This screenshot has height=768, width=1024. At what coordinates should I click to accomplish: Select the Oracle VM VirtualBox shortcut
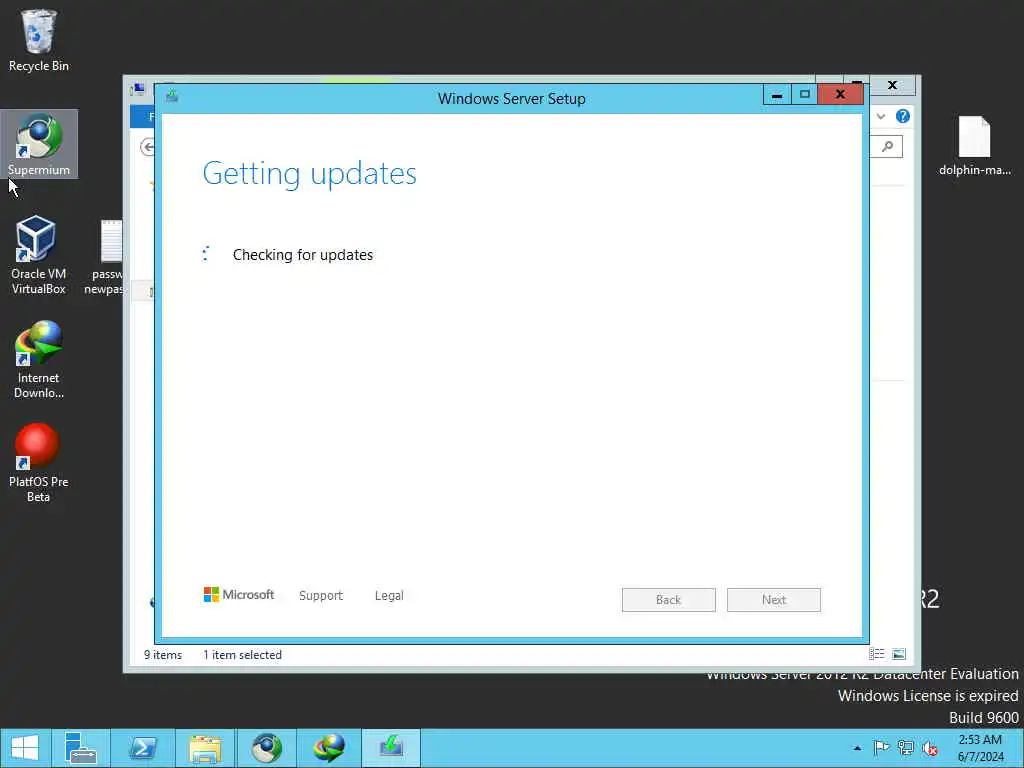(38, 255)
